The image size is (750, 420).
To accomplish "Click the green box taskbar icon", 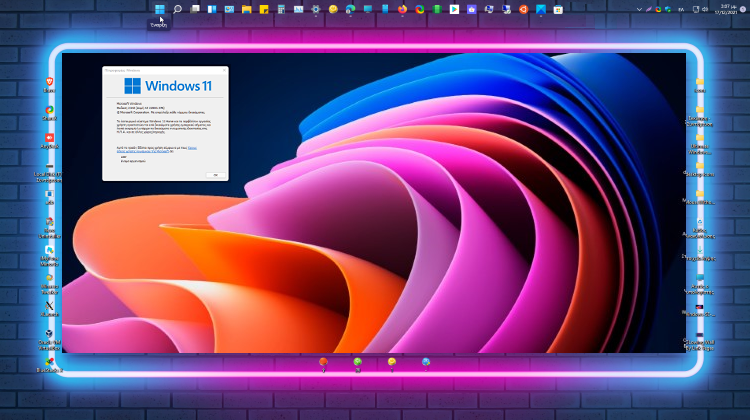I will [x=437, y=9].
